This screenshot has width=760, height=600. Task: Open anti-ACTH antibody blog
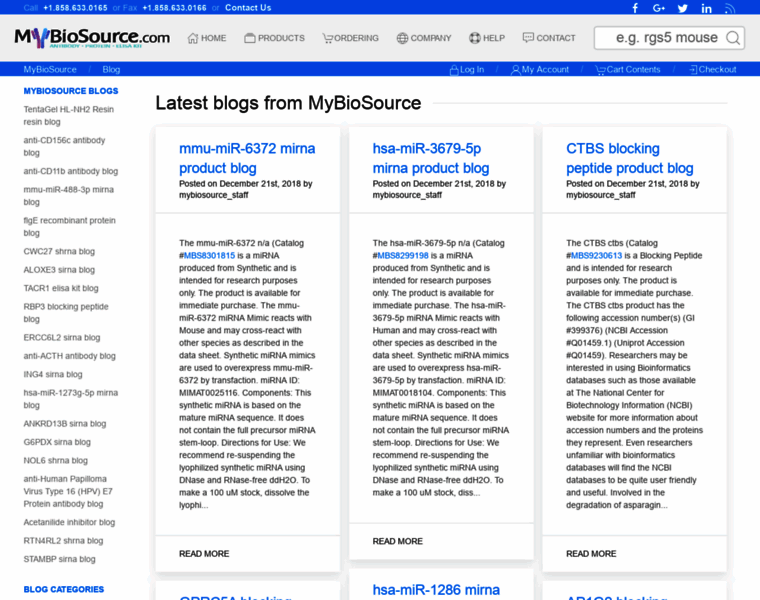[69, 356]
